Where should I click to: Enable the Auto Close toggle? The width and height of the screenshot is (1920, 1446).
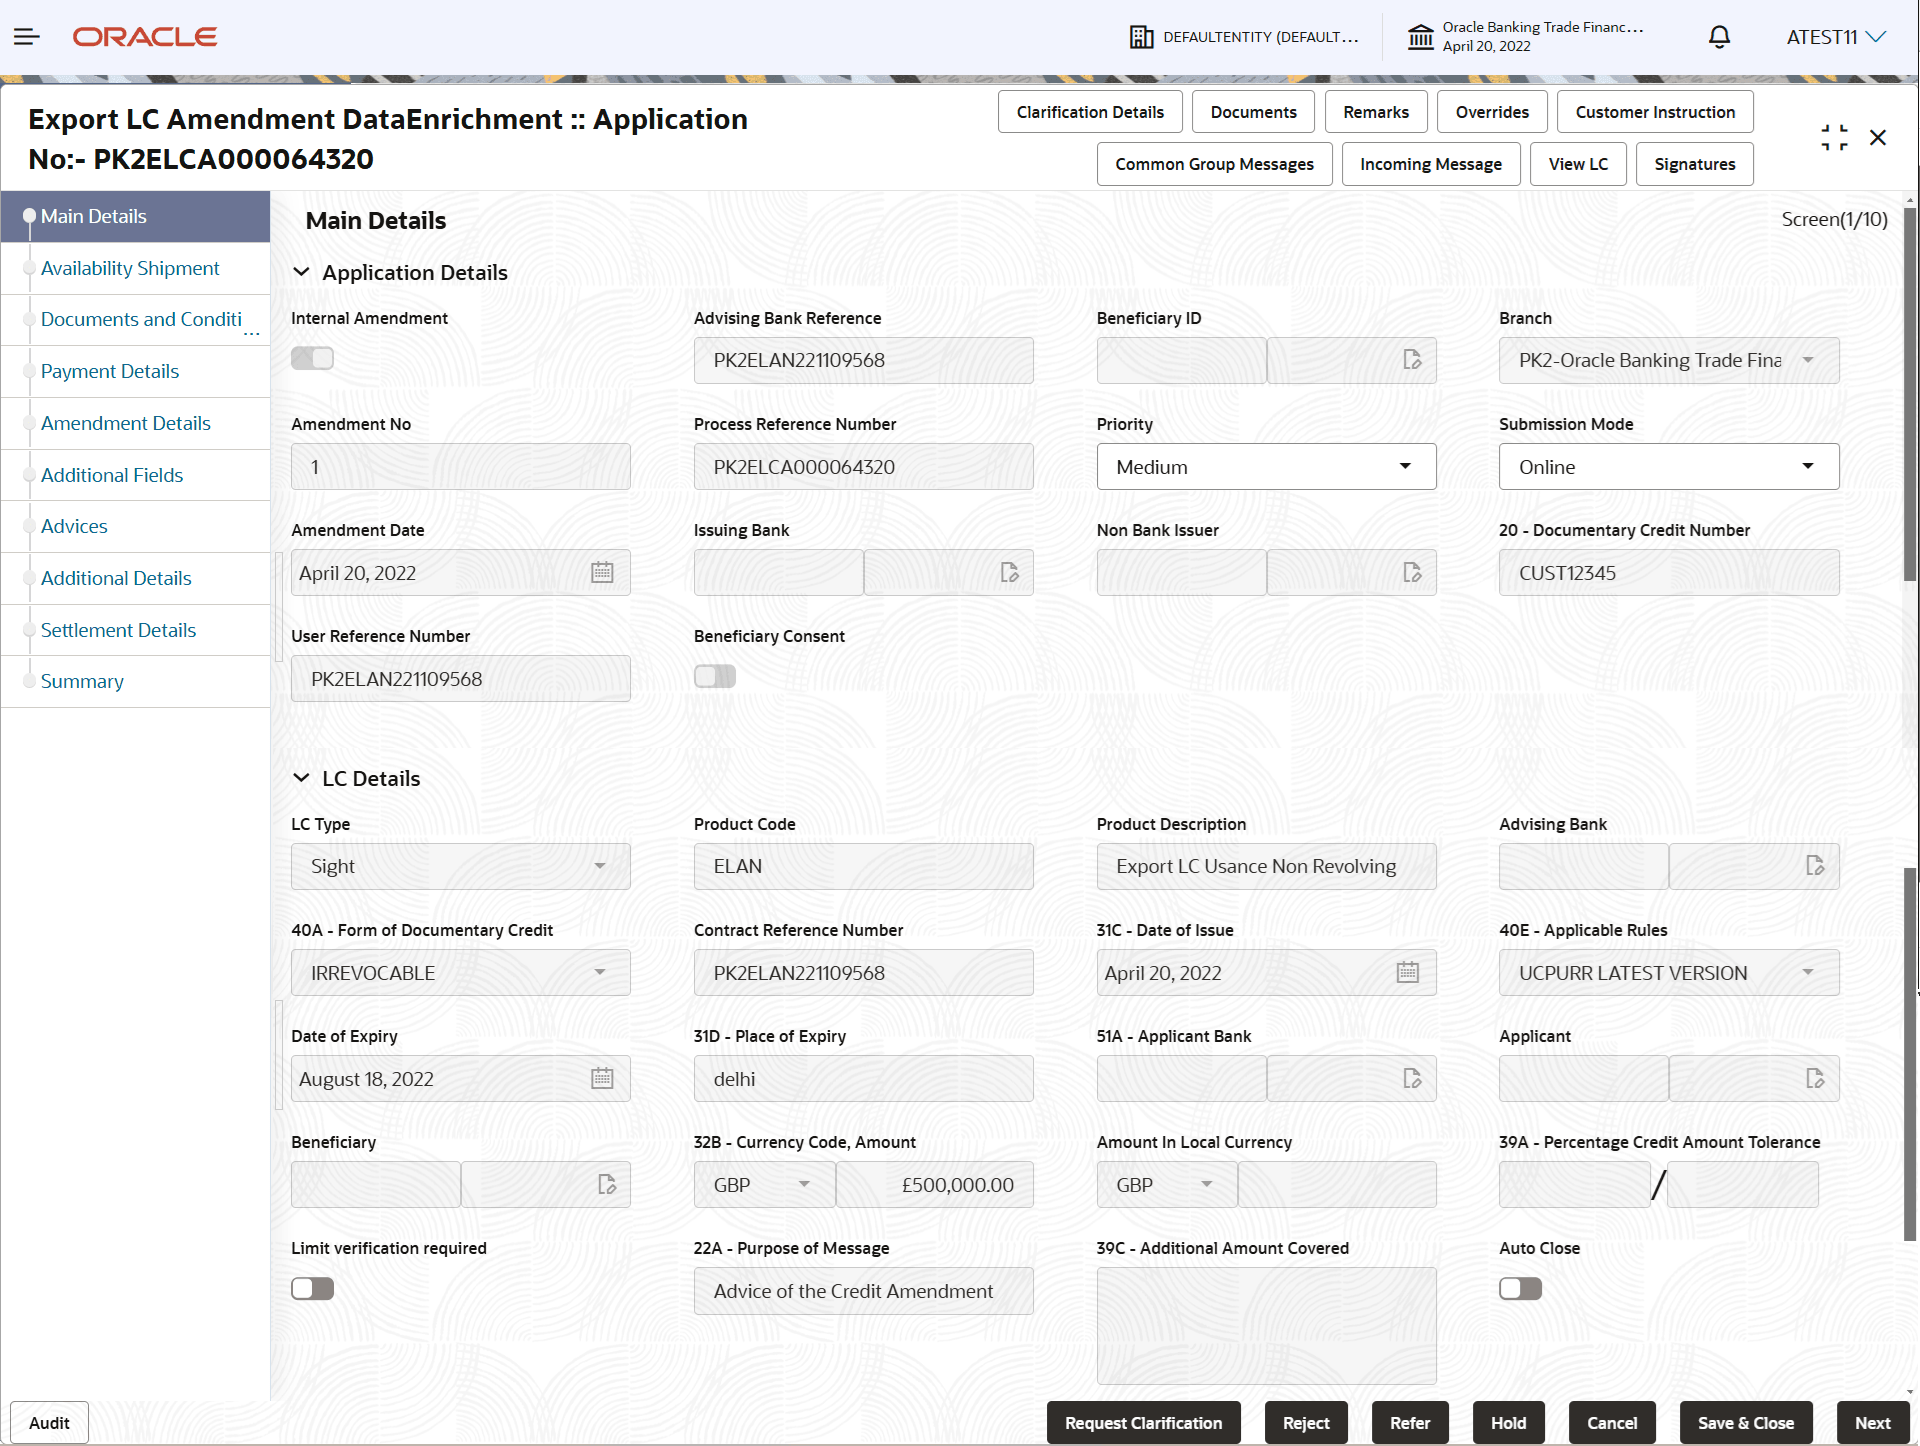click(x=1520, y=1288)
